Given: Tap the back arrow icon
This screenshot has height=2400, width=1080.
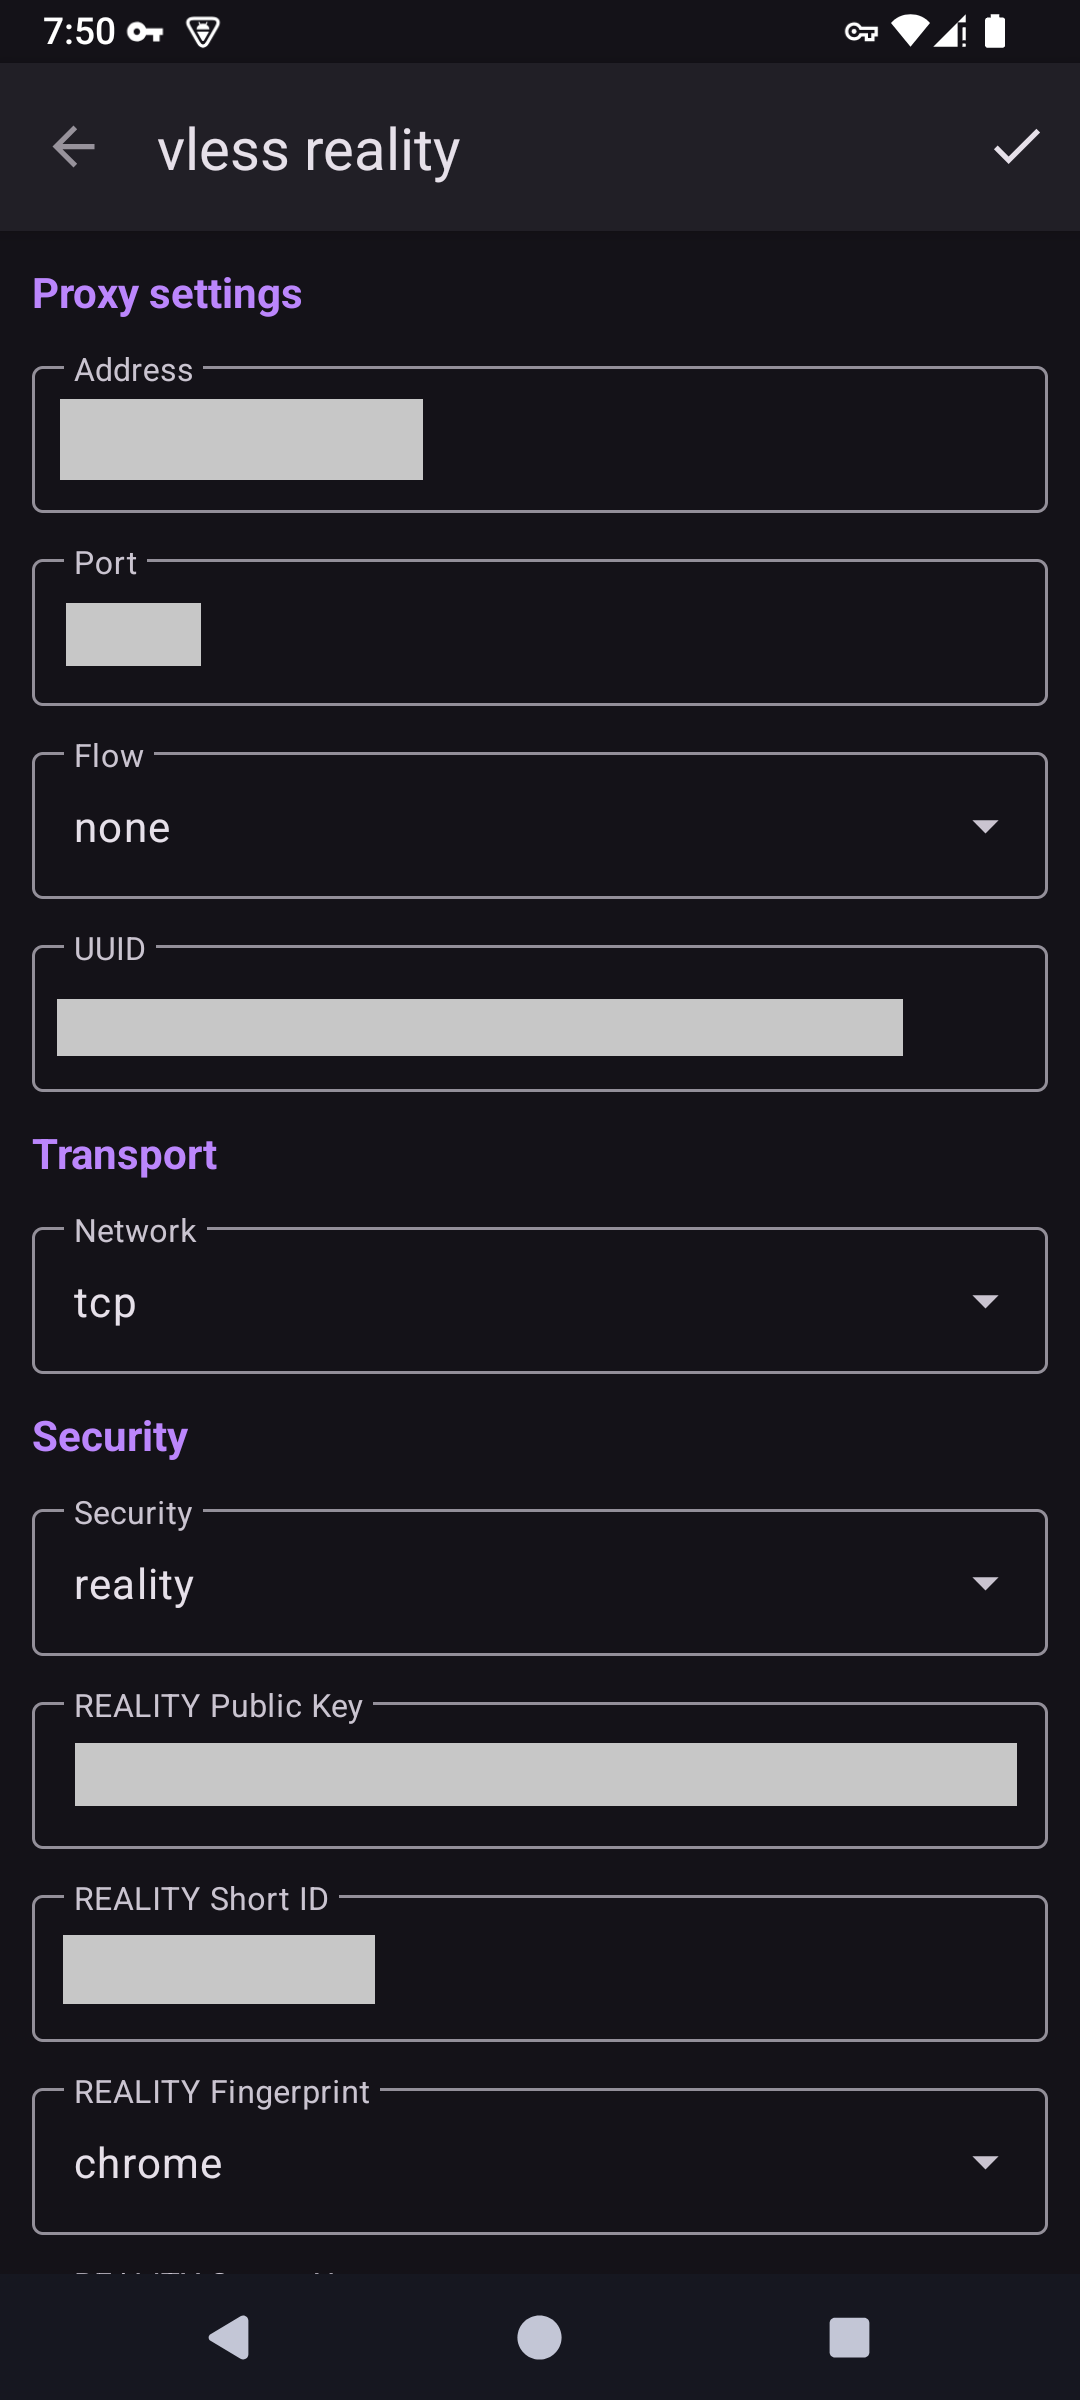Looking at the screenshot, I should coord(74,148).
